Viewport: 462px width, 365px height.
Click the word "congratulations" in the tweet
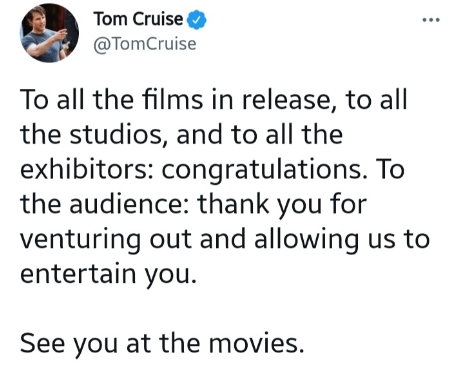coord(266,169)
